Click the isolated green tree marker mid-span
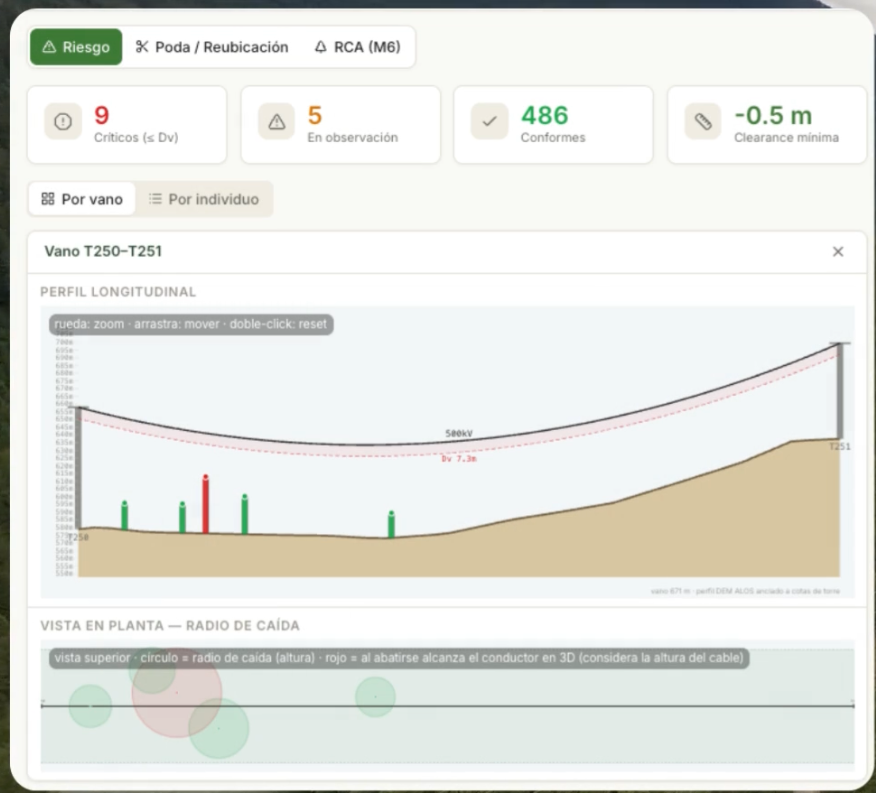876x793 pixels. (x=391, y=524)
